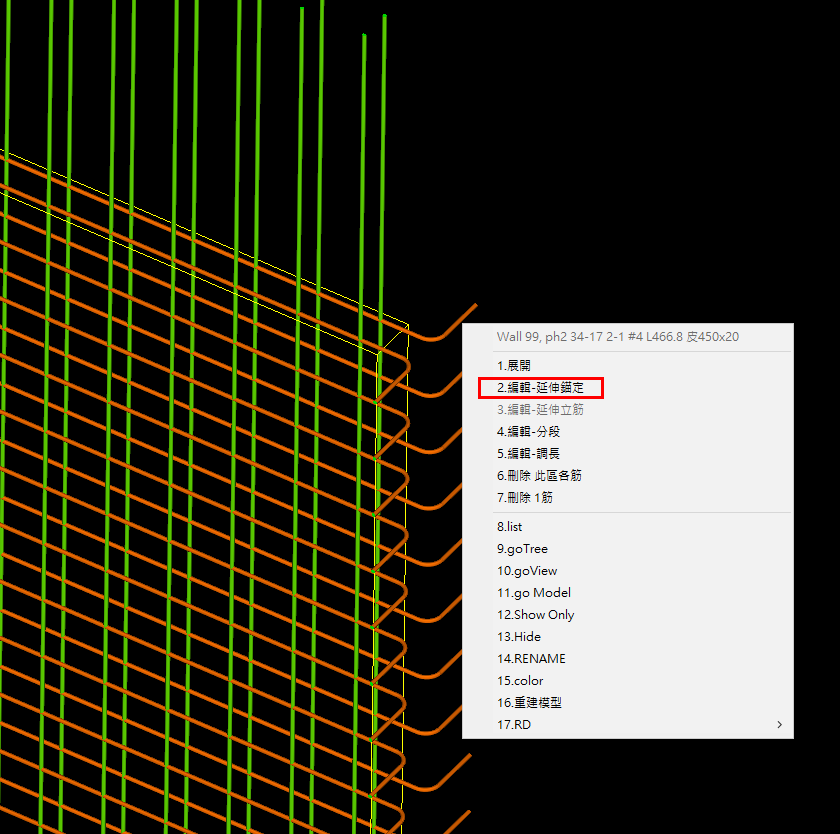Select 13.Hide menu entry

click(x=627, y=636)
